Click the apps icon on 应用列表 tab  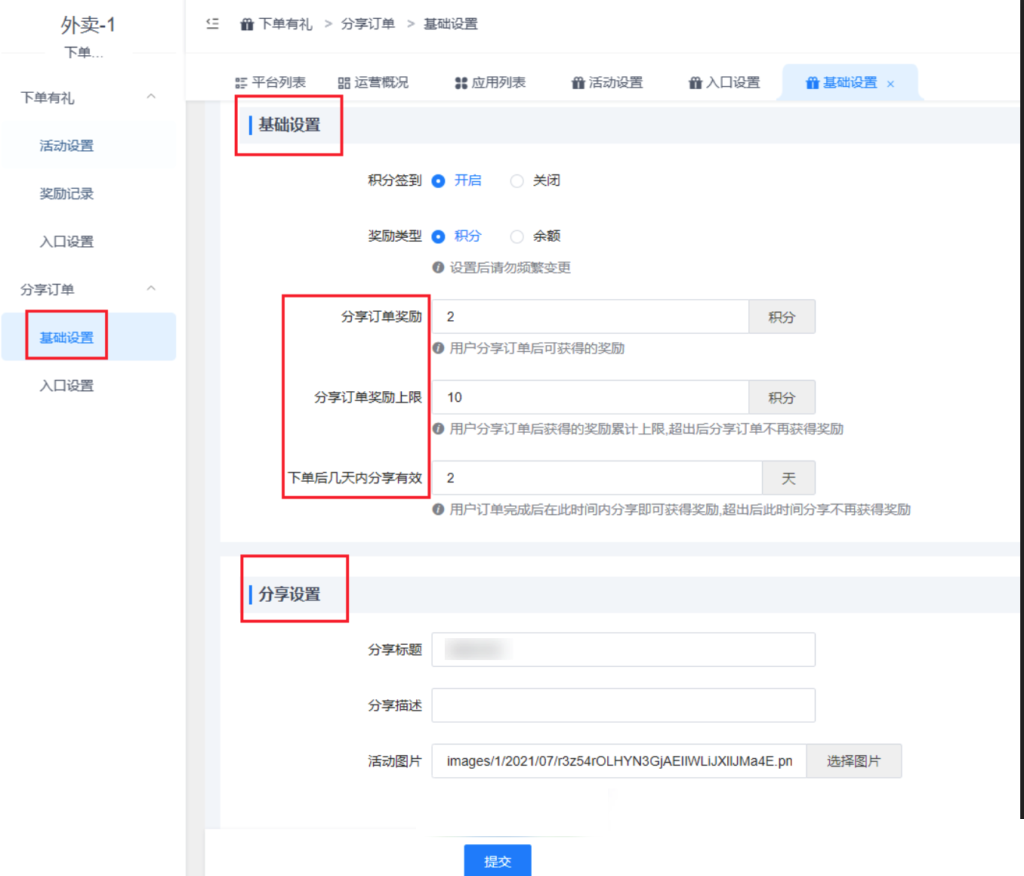(461, 83)
